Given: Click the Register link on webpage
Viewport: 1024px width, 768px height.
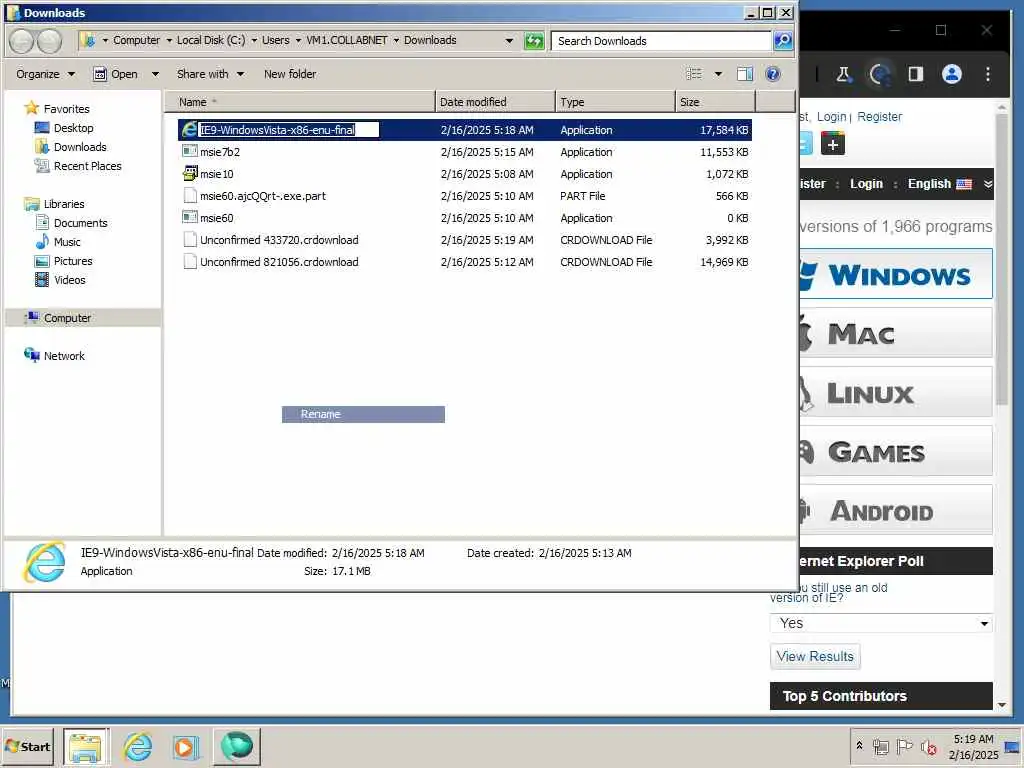Looking at the screenshot, I should 879,116.
